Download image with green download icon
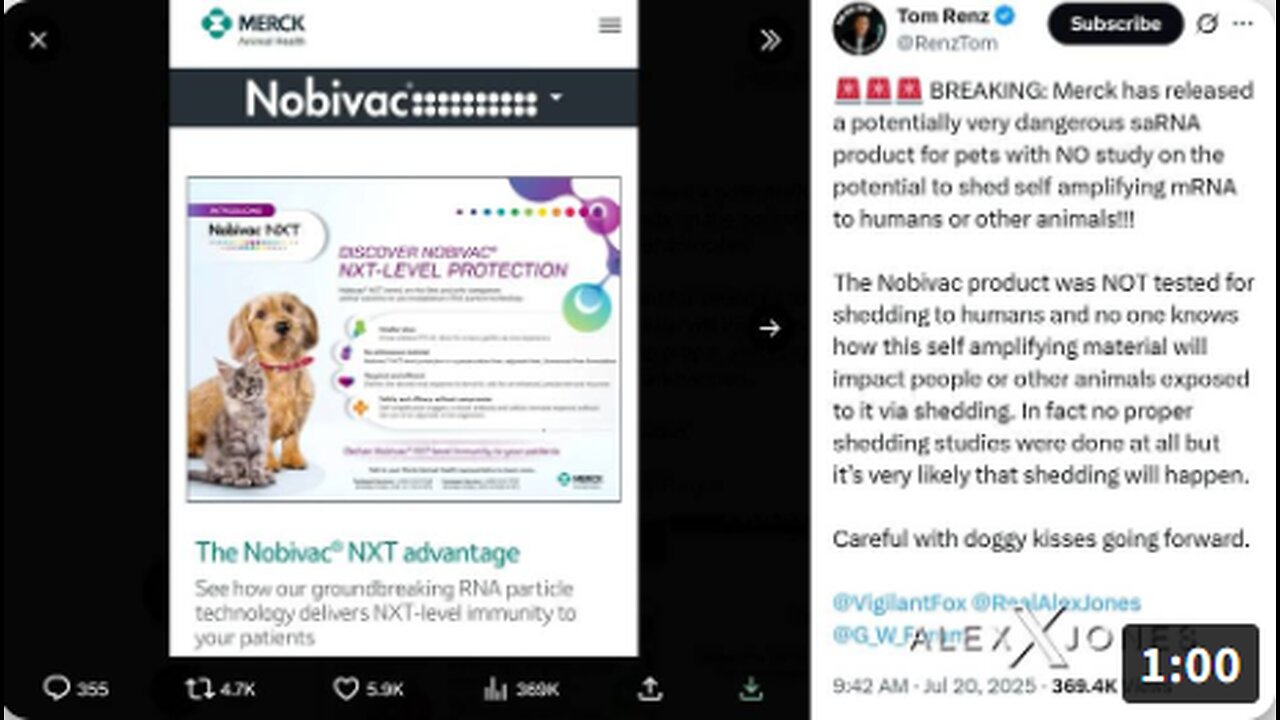1280x720 pixels. click(x=751, y=688)
